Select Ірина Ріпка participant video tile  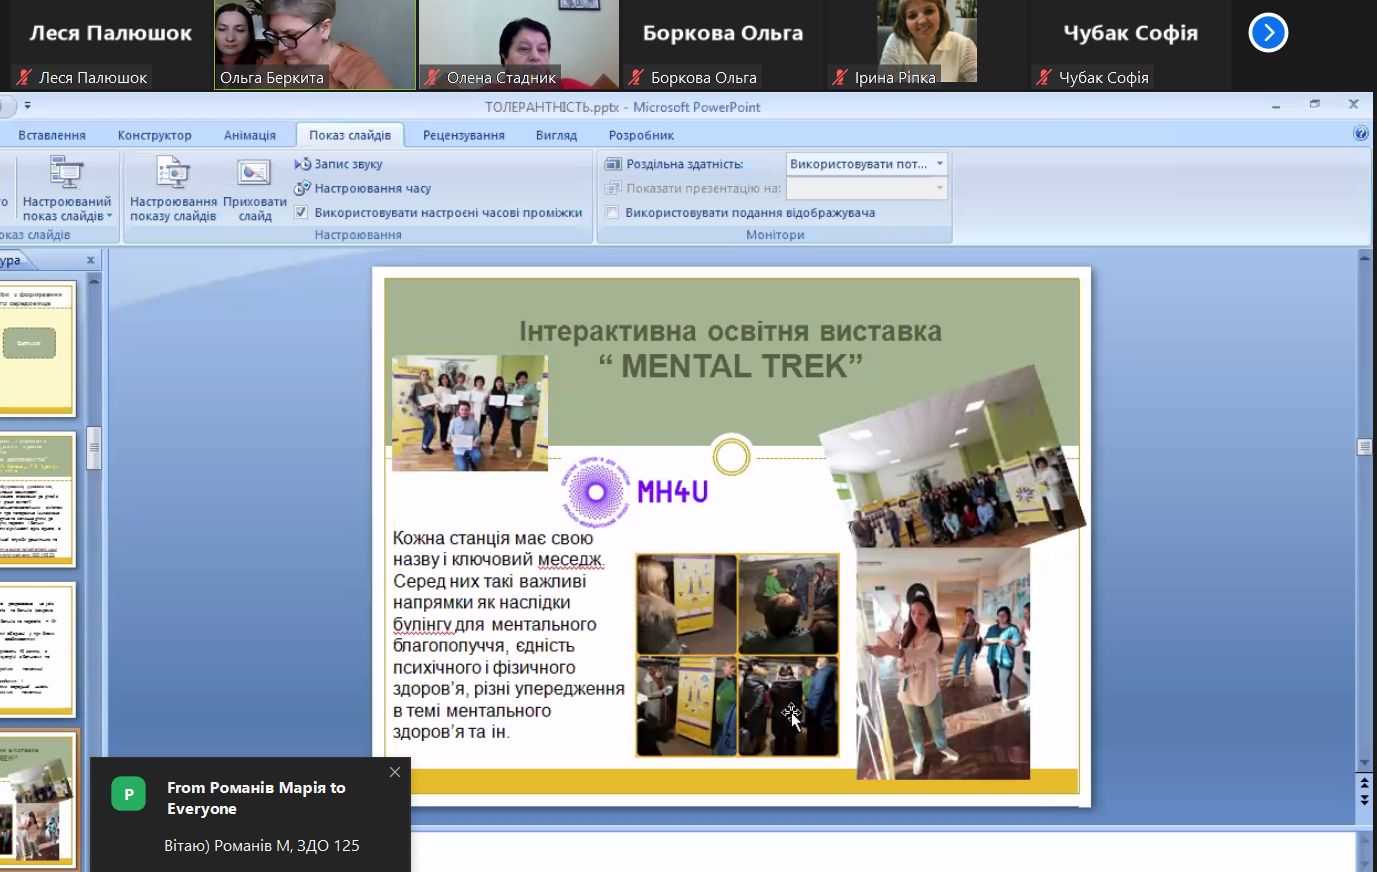pos(926,45)
